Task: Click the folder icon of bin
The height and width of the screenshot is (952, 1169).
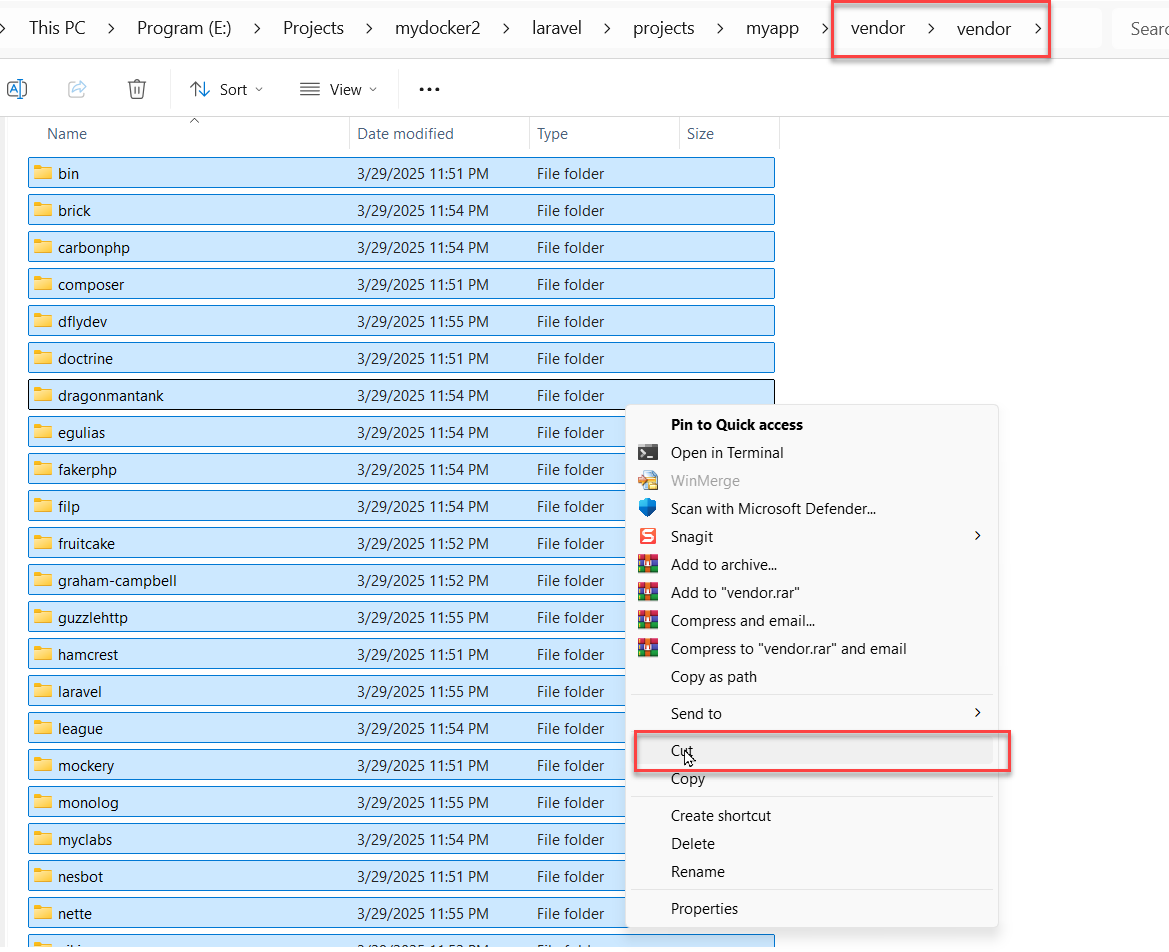Action: (x=43, y=173)
